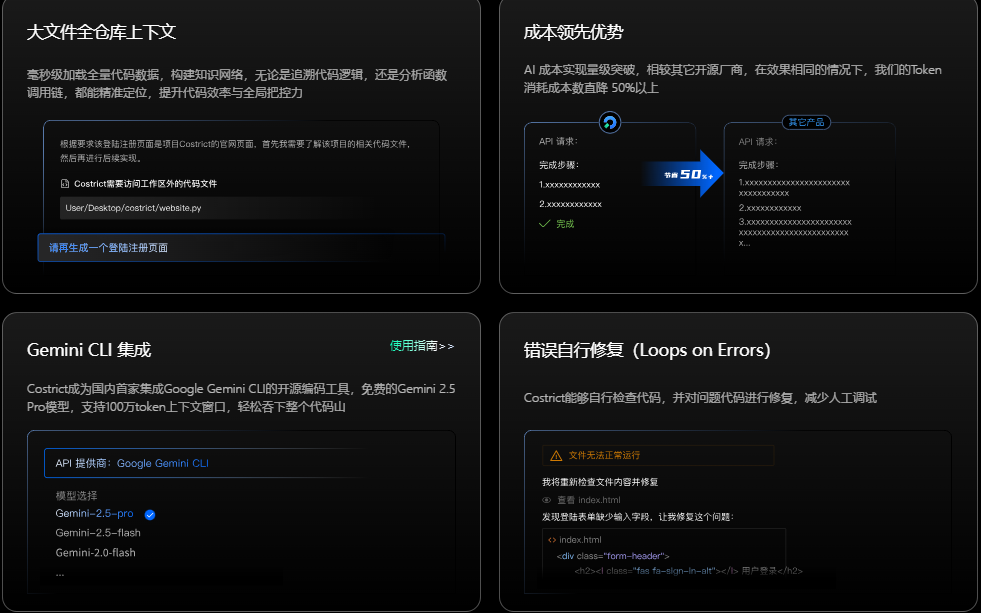
Task: Click the 大文件全仓库上下文 heading
Action: pos(101,33)
